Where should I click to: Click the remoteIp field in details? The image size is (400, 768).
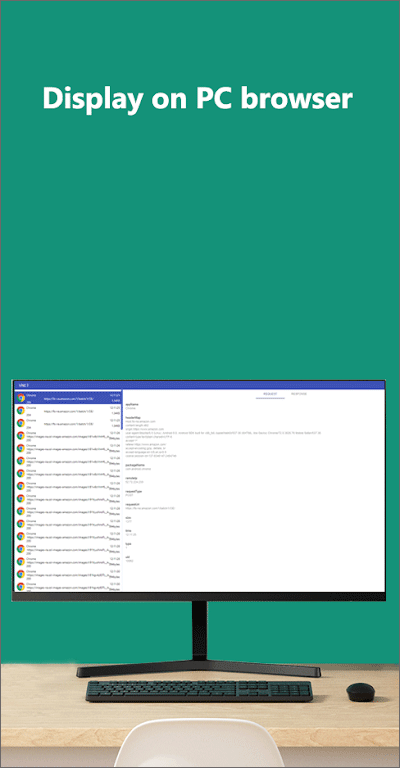[131, 478]
